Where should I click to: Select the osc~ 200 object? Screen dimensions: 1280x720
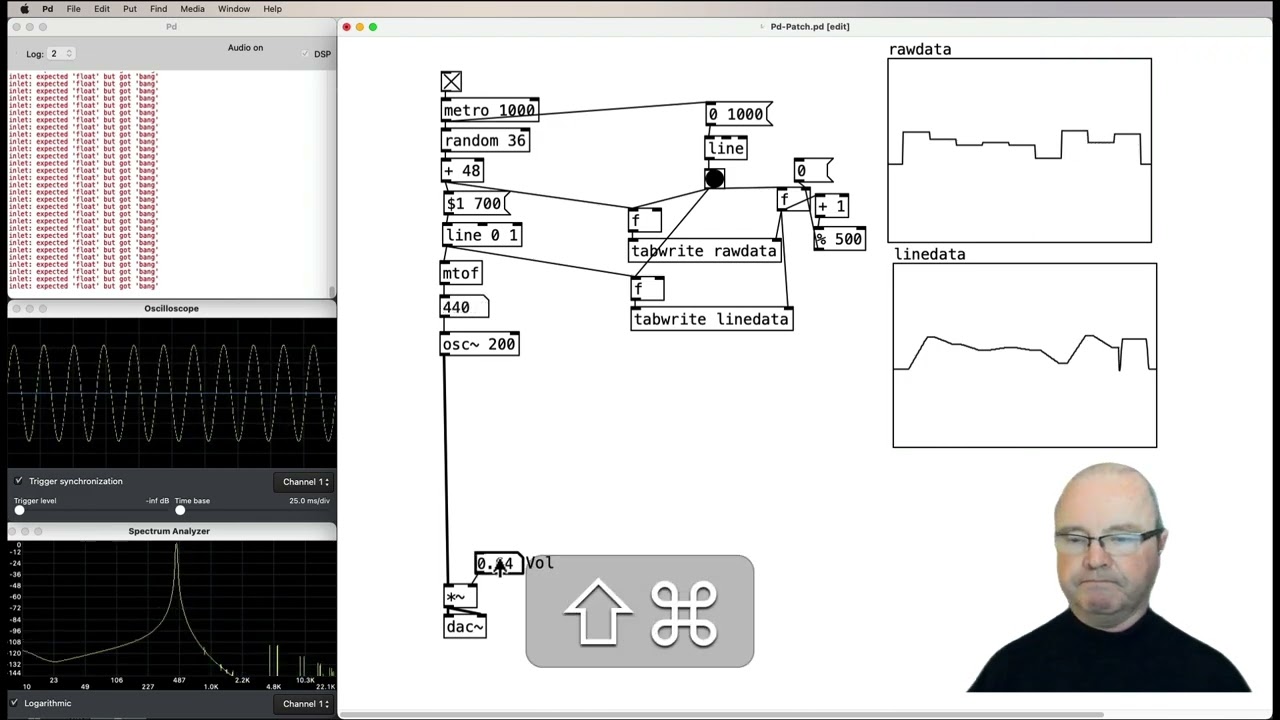[x=480, y=345]
